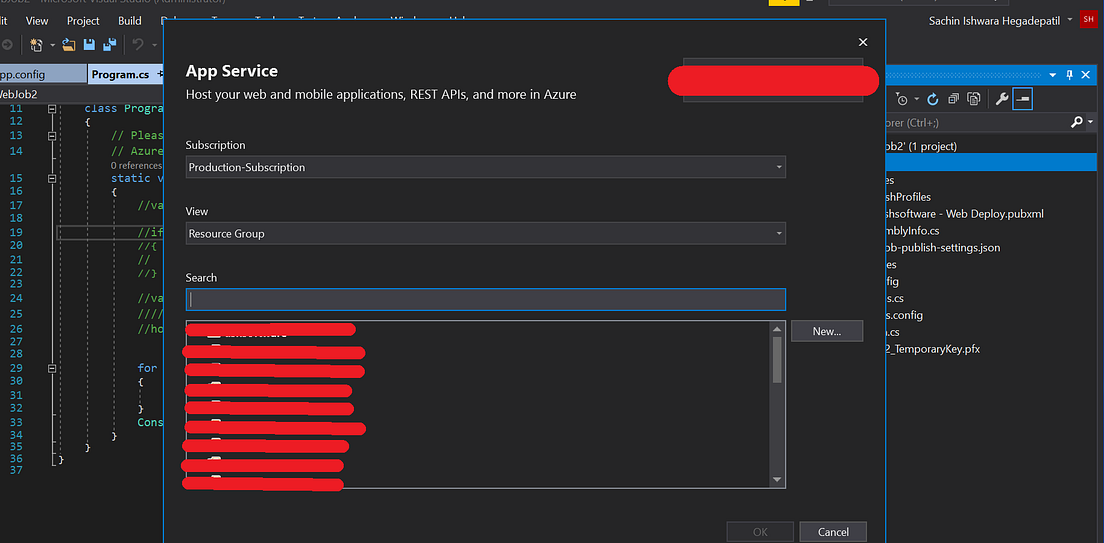Open the View Resource Group dropdown
Screen dimensions: 1104x543
[486, 233]
